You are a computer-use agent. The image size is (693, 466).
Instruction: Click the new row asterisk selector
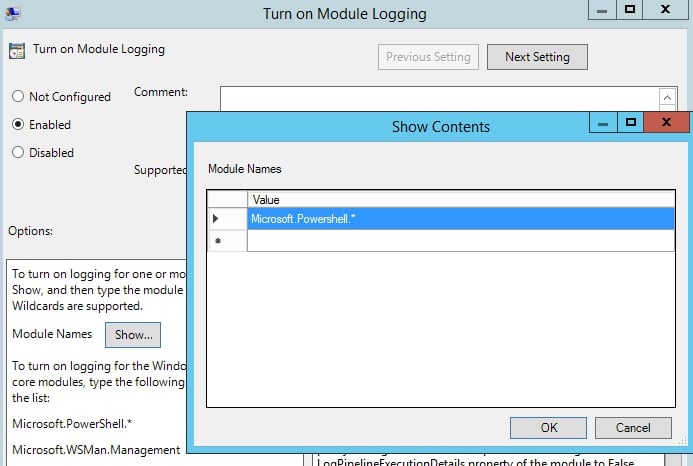coord(227,241)
